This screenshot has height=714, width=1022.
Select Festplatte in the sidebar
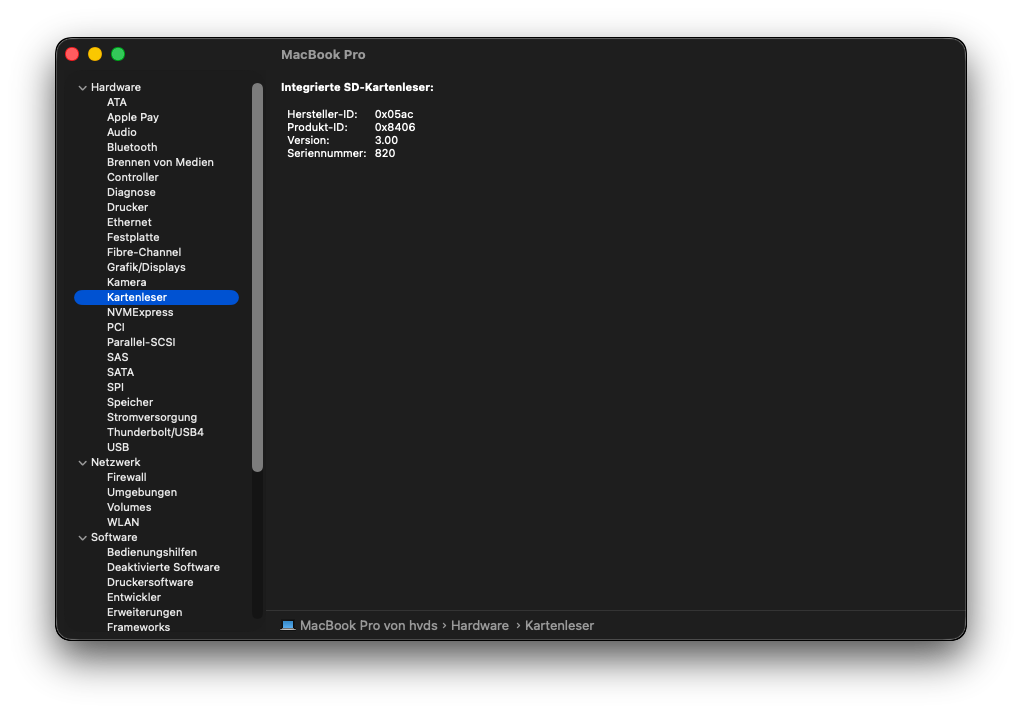133,237
